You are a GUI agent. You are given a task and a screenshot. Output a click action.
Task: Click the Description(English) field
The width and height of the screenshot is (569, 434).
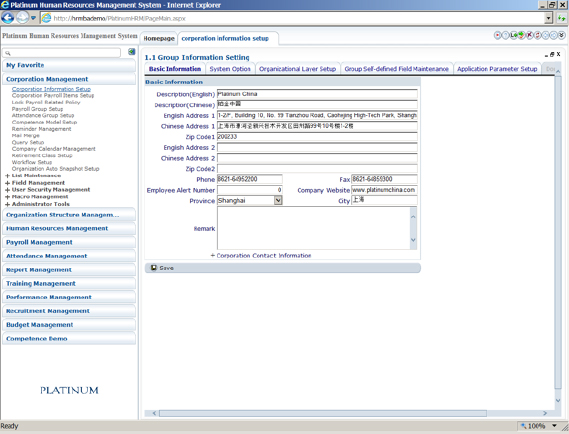317,94
